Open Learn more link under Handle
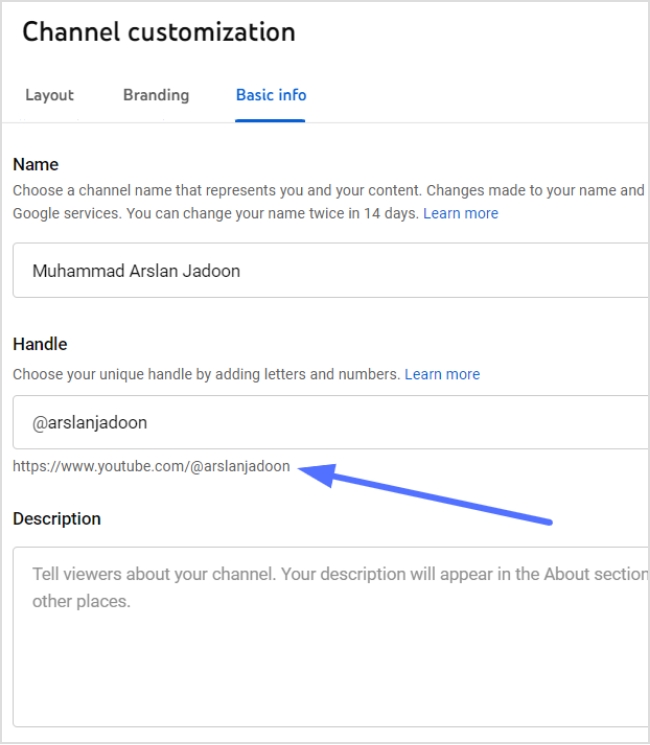This screenshot has width=650, height=745. click(442, 374)
